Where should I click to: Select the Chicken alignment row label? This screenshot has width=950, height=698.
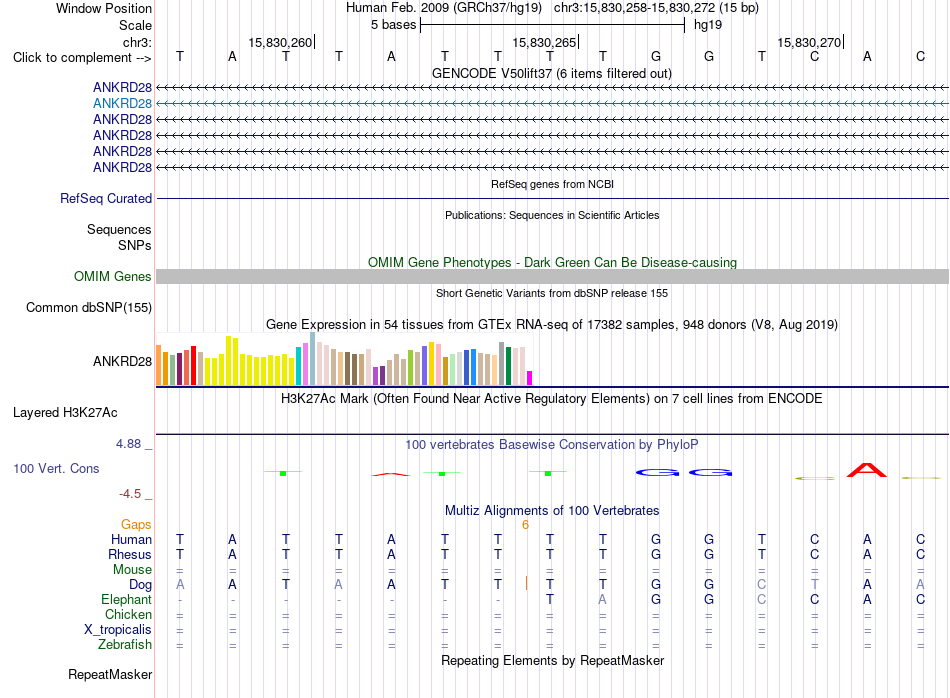point(128,614)
